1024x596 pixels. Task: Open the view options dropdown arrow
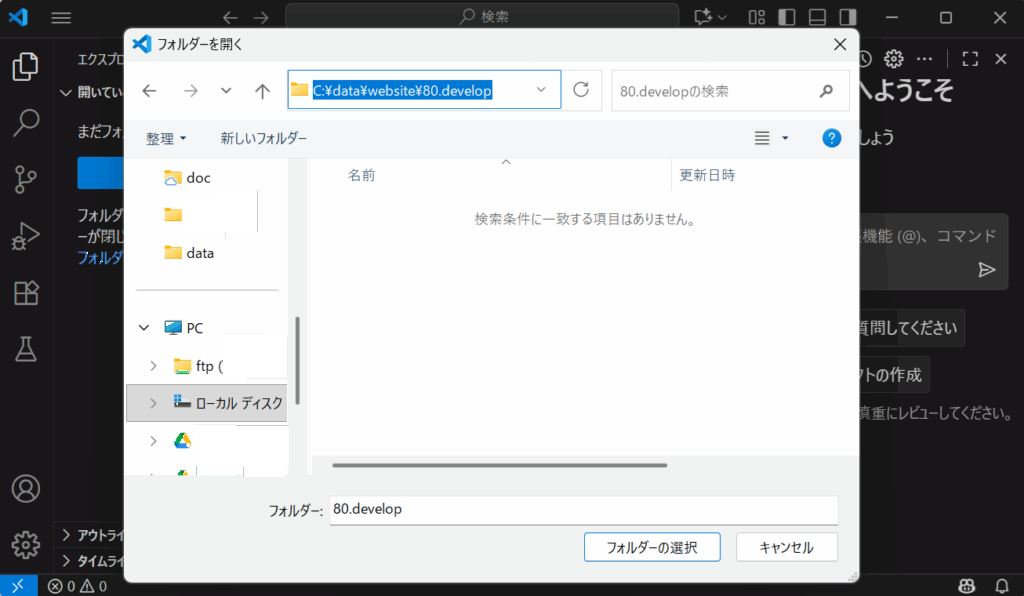tap(785, 138)
